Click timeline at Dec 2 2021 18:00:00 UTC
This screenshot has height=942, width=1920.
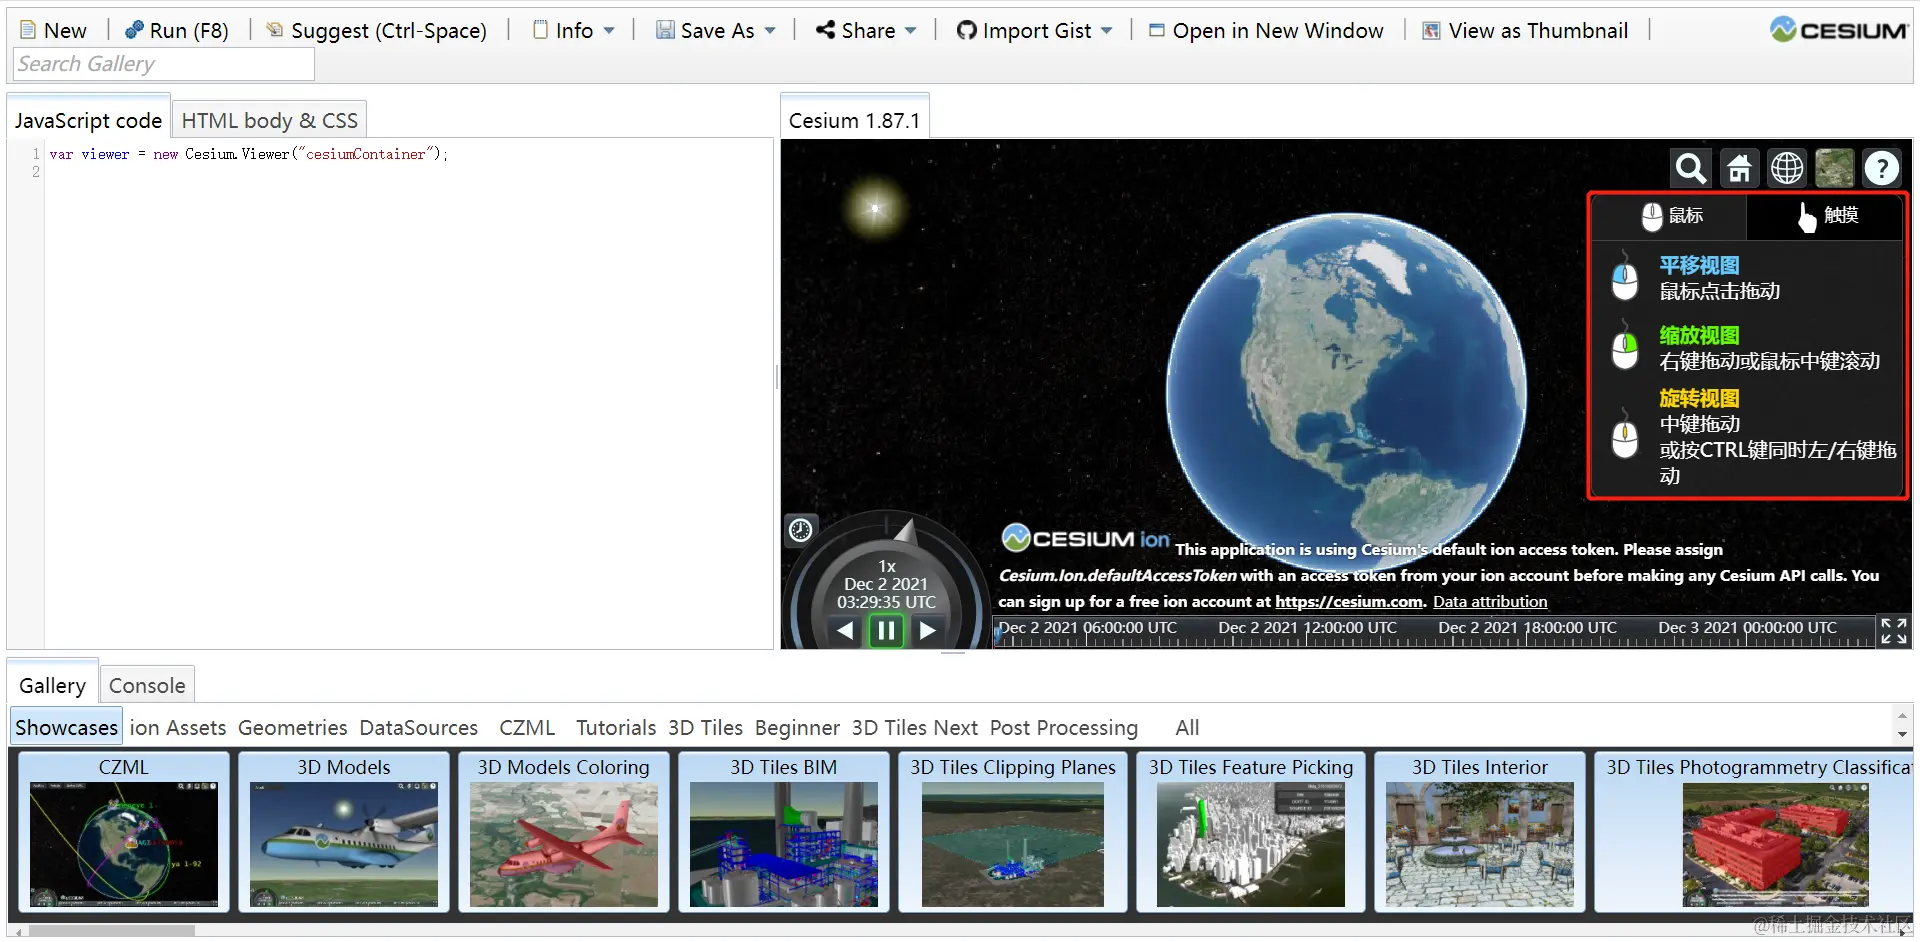(1527, 629)
